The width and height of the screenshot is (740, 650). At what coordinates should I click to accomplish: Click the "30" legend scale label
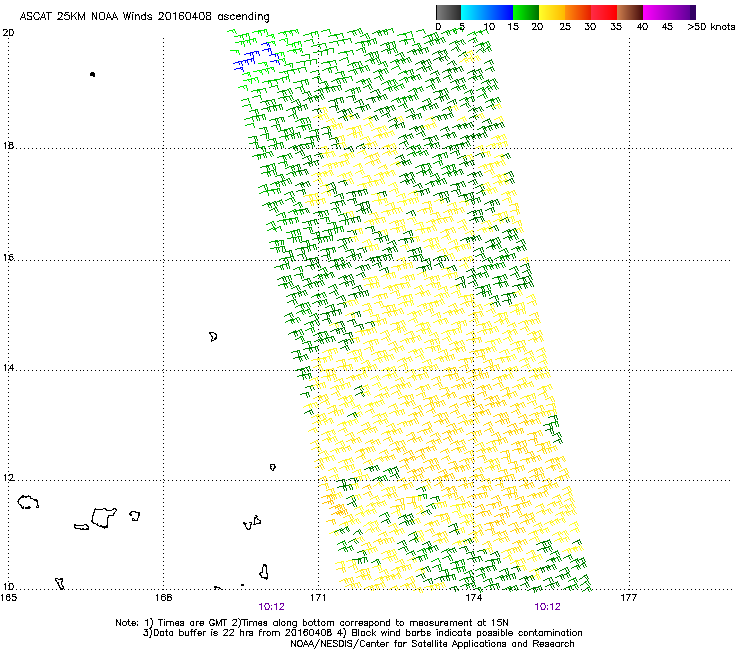590,27
